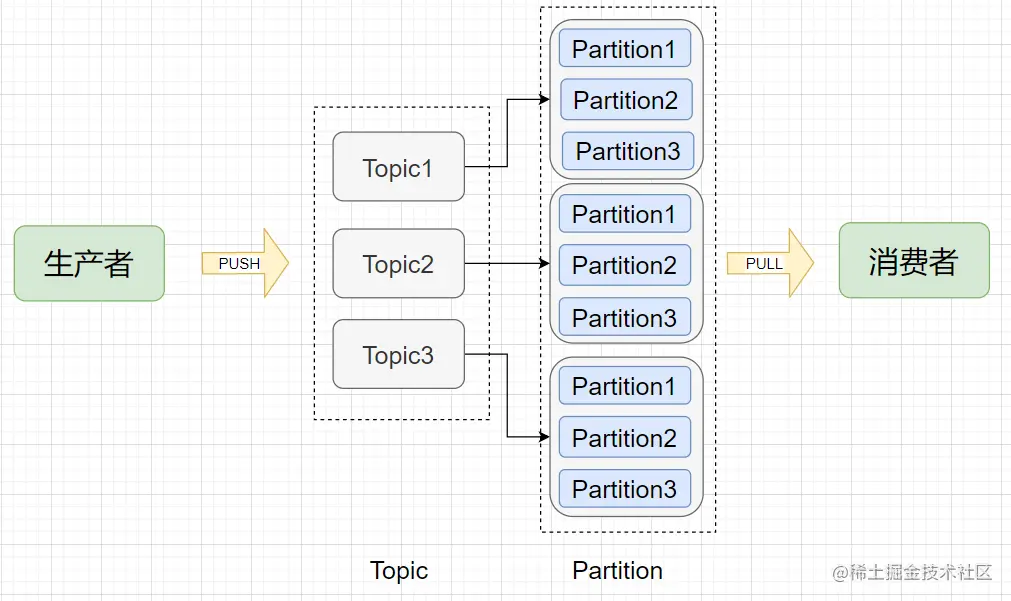This screenshot has height=601, width=1011.
Task: Click Partition2 in the middle partition group
Action: [x=624, y=265]
